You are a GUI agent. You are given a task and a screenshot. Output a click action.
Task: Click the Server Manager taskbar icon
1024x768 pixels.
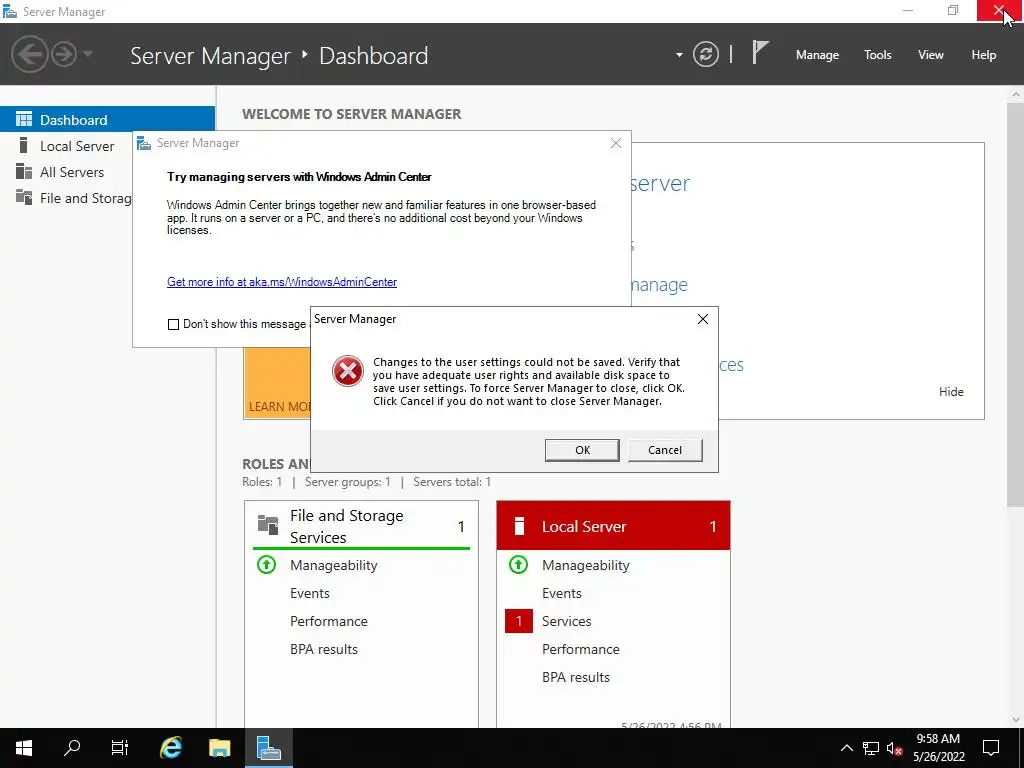tap(268, 748)
